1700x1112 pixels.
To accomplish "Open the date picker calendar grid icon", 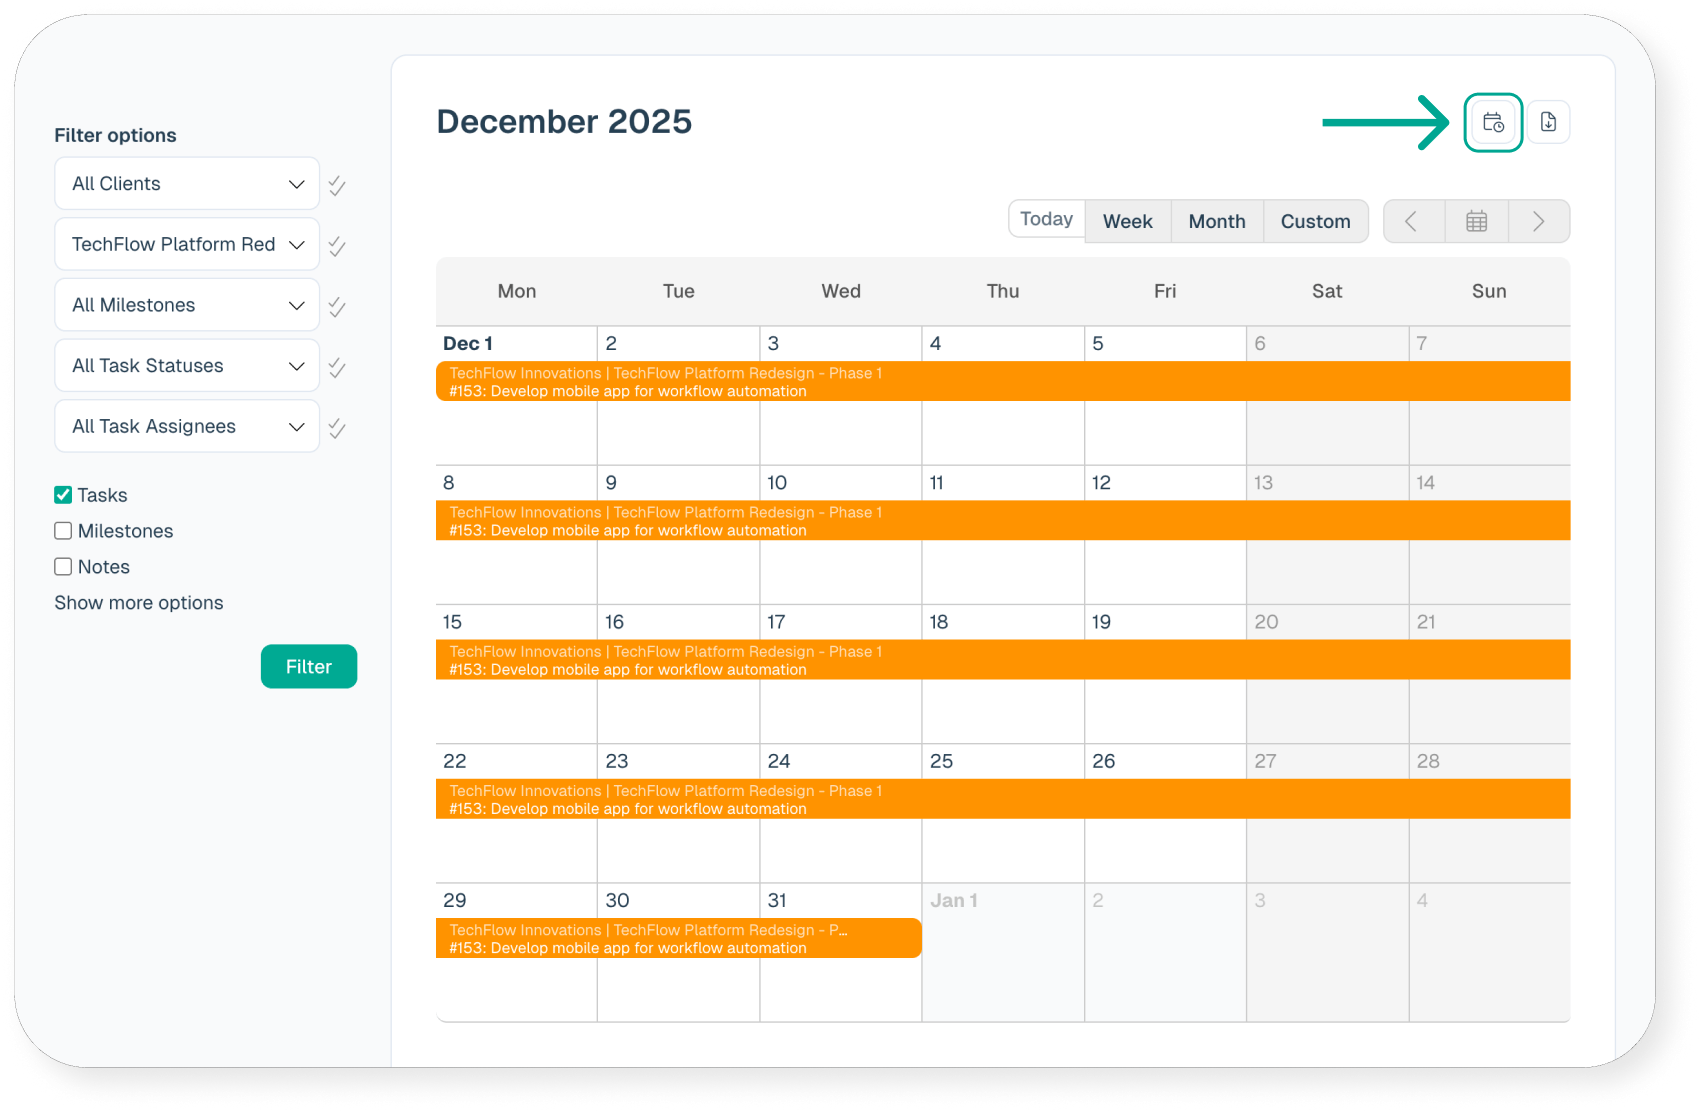I will point(1476,221).
